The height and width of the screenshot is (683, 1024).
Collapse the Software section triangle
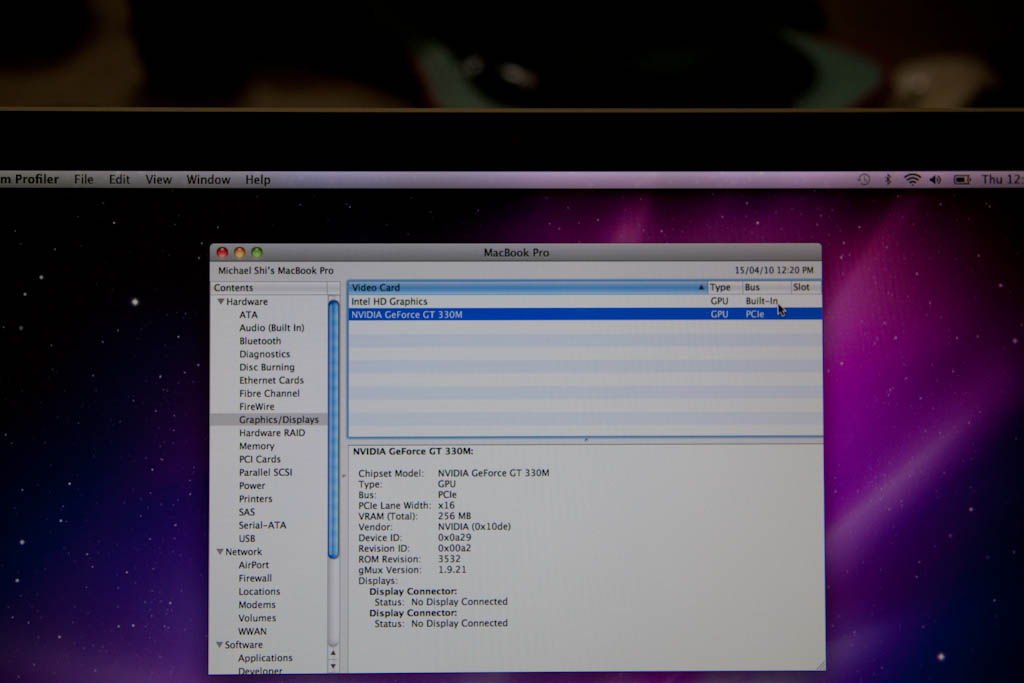(x=219, y=644)
